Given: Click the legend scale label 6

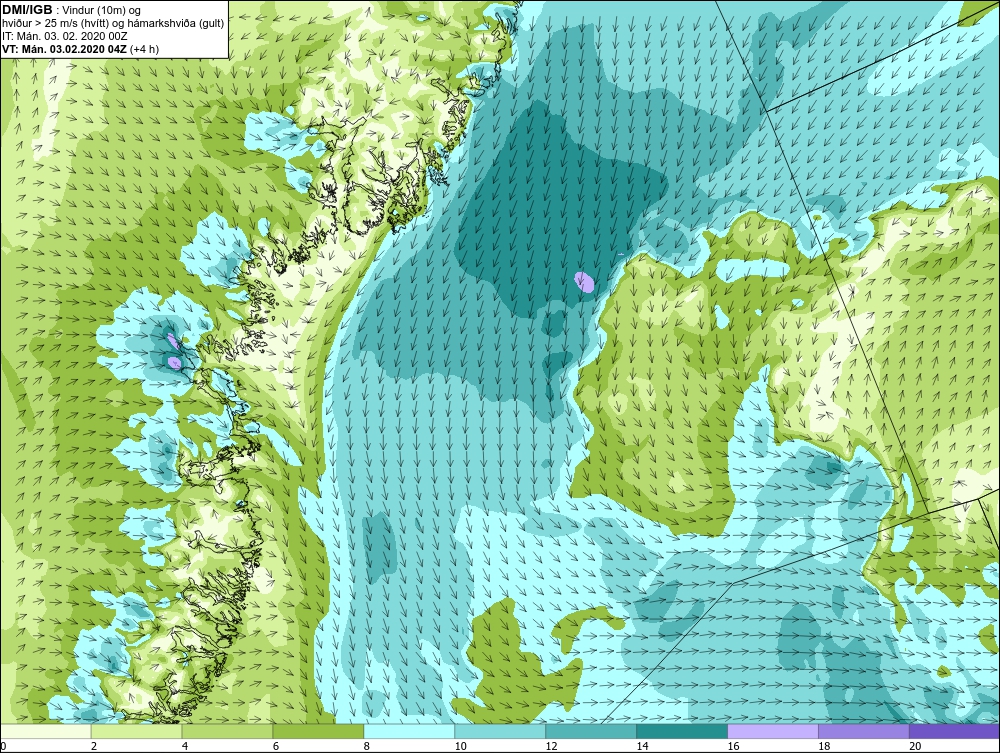Looking at the screenshot, I should [x=276, y=746].
